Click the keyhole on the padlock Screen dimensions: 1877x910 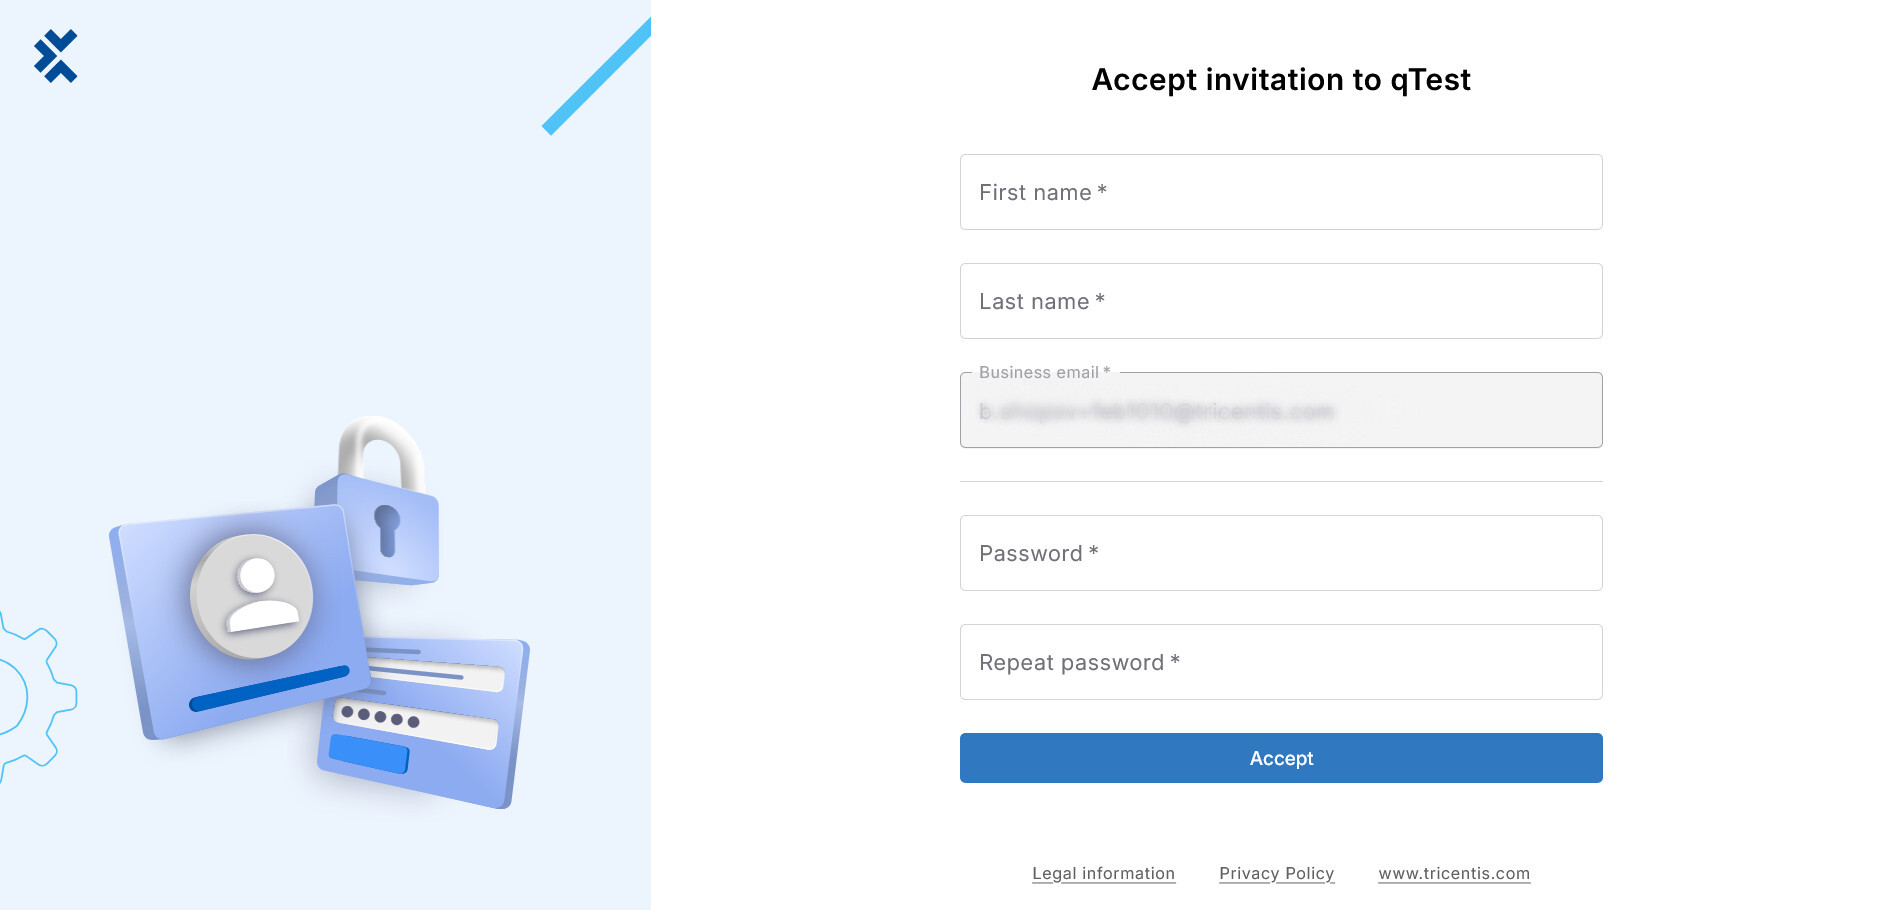click(x=387, y=527)
